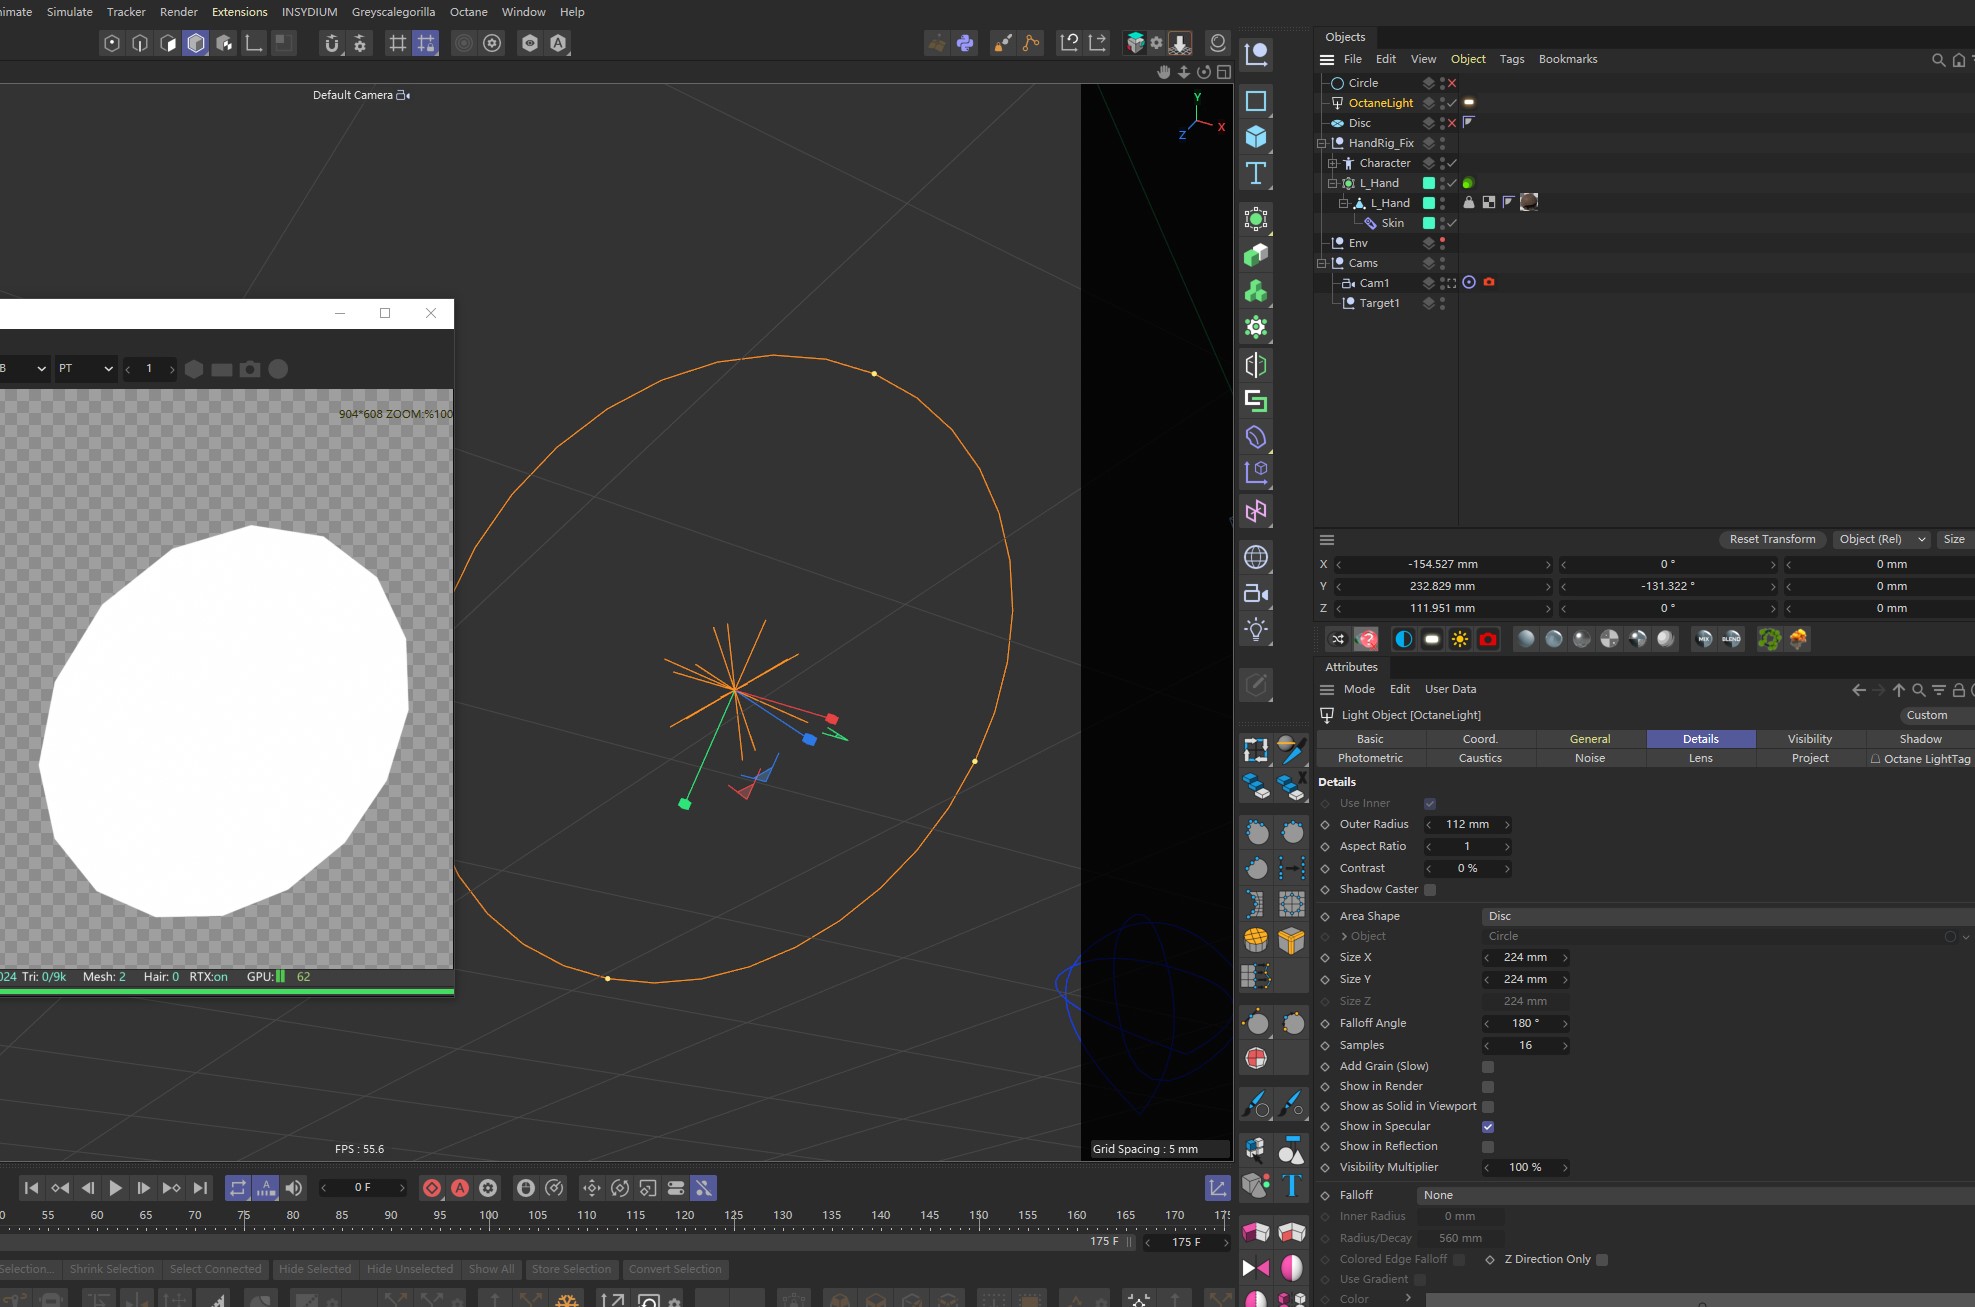The image size is (1975, 1307).
Task: Click the Outer Radius value field
Action: pyautogui.click(x=1467, y=824)
